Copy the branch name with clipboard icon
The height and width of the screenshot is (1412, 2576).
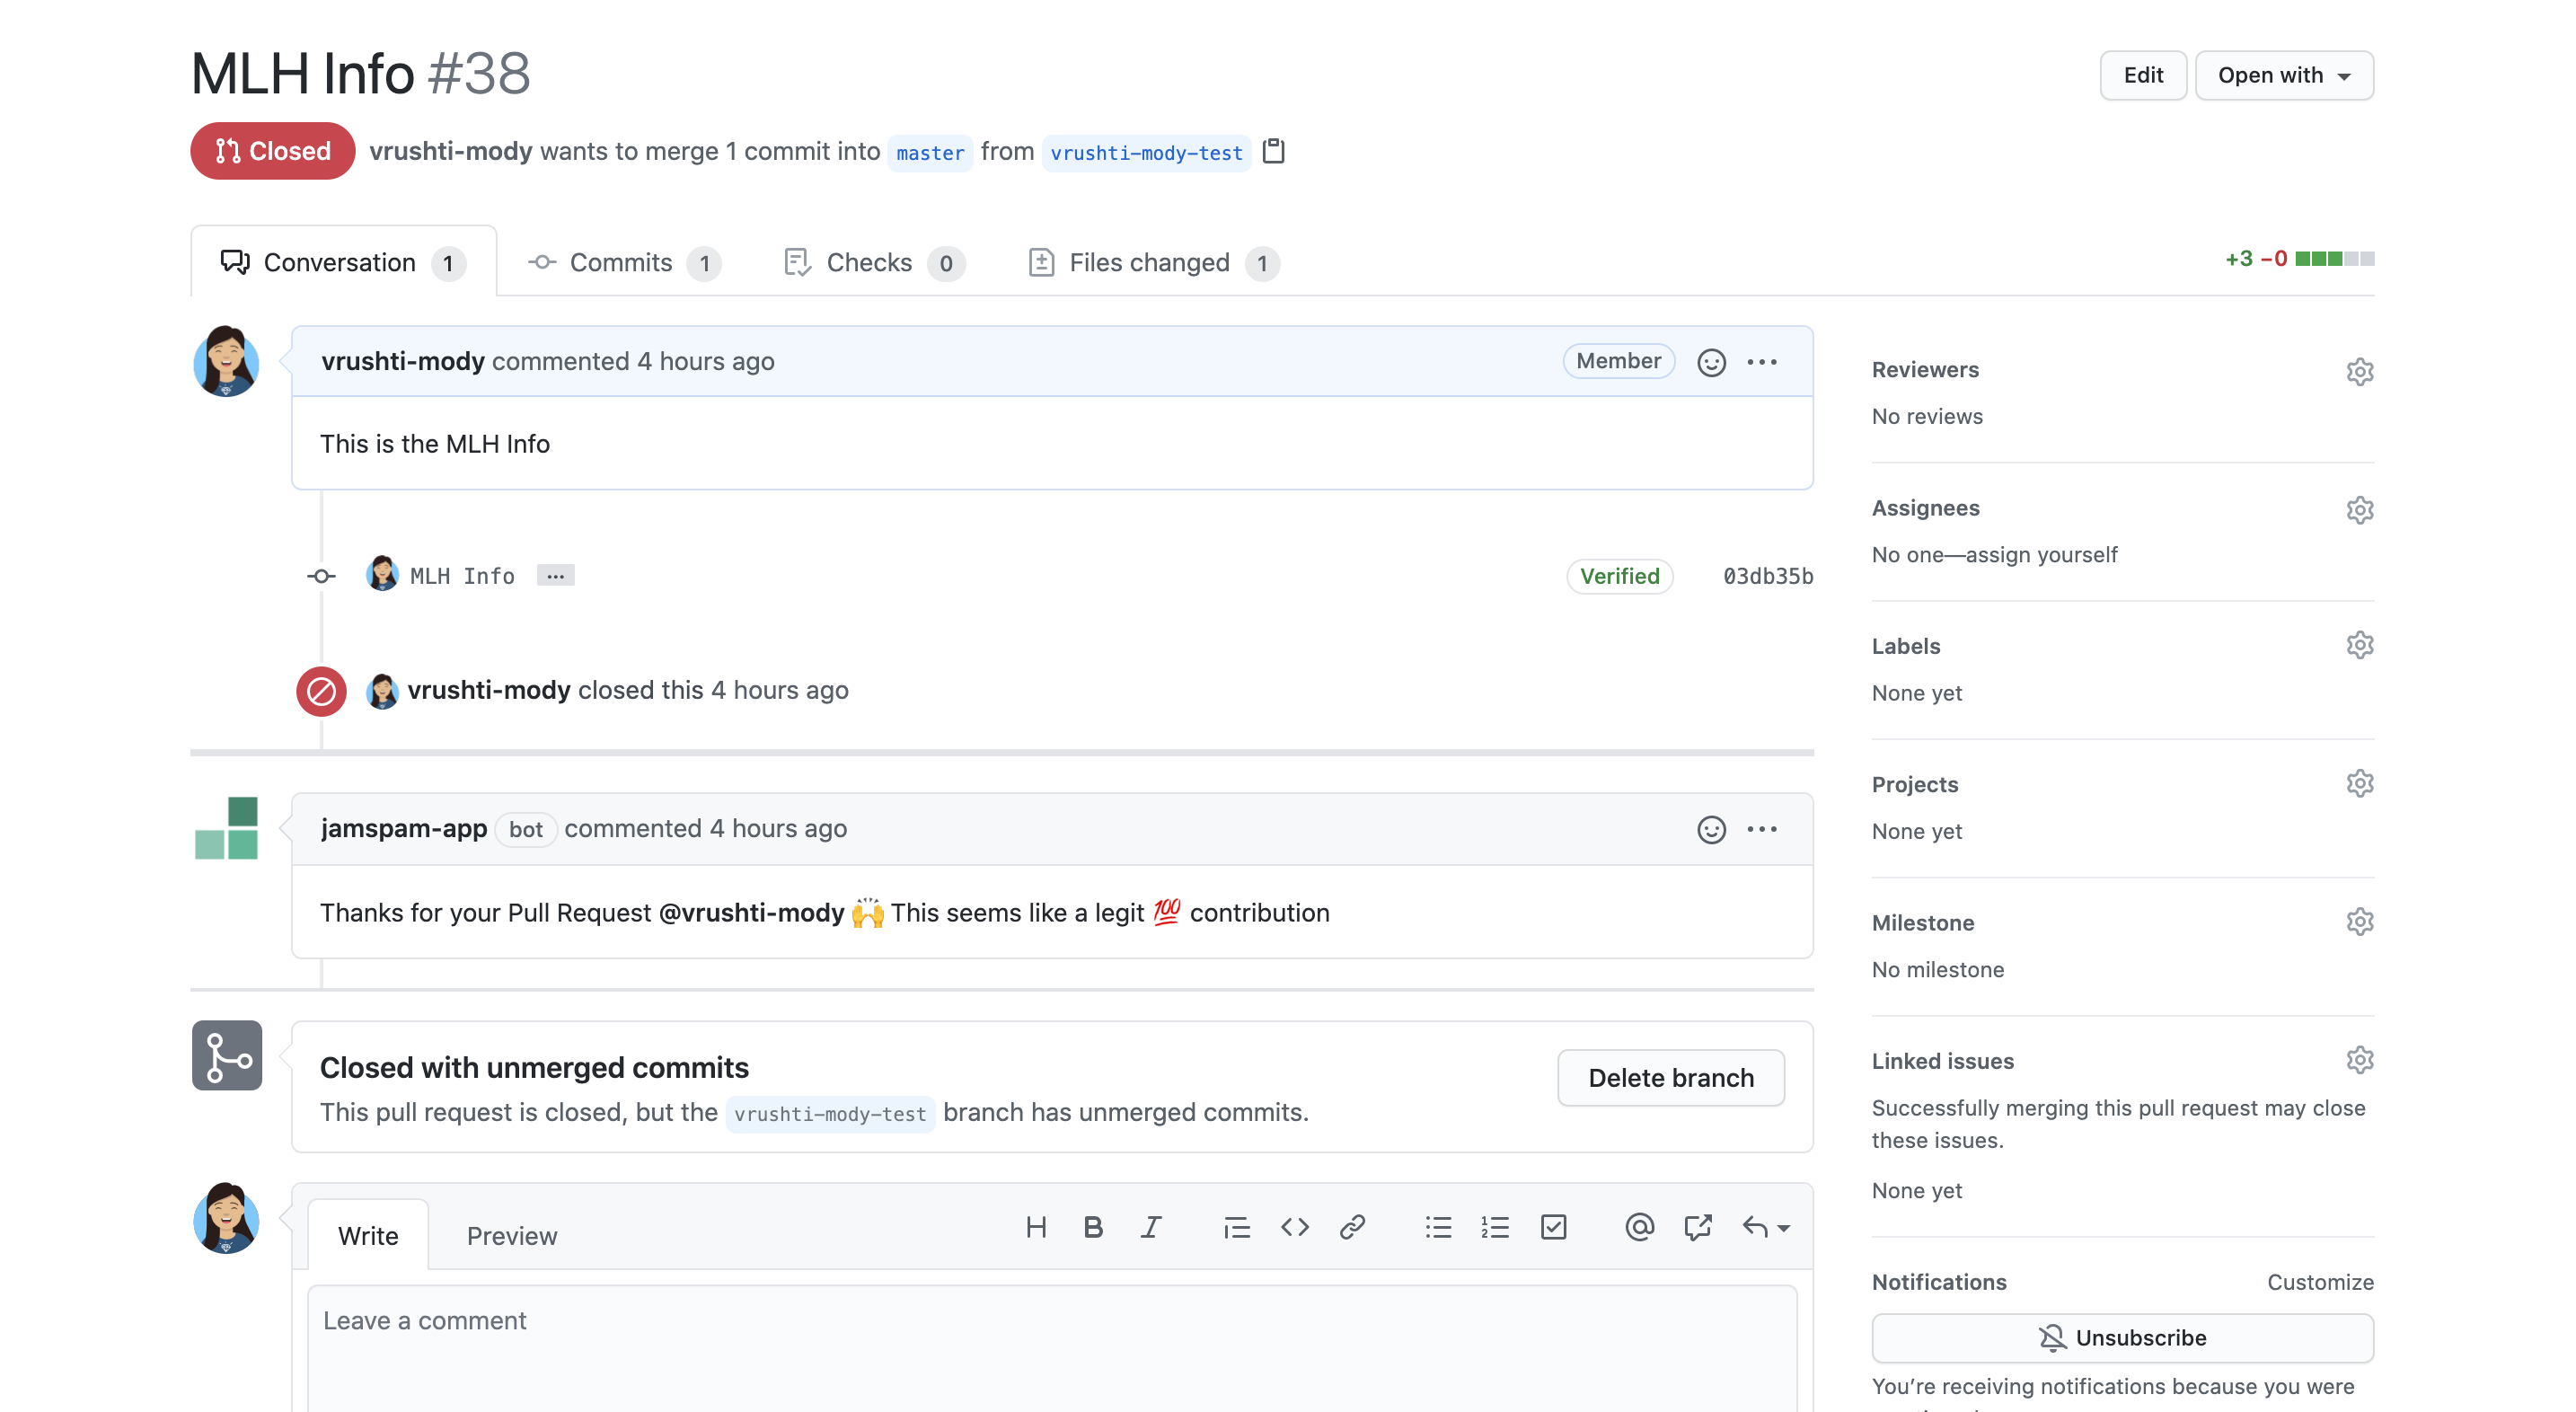click(1273, 151)
